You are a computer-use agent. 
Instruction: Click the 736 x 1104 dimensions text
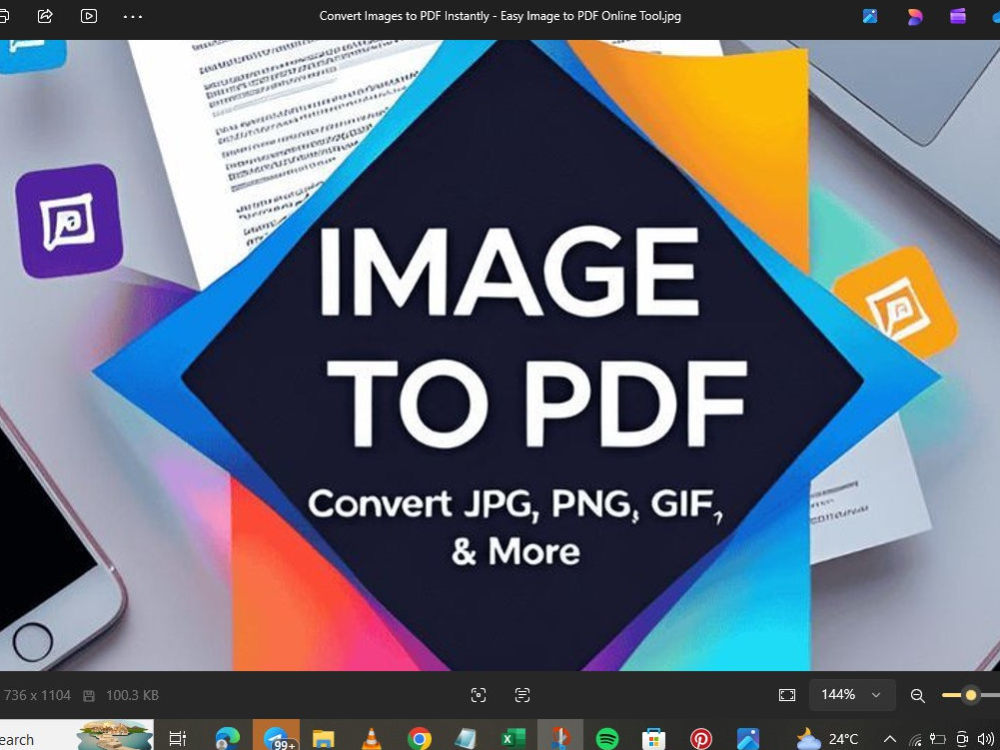click(x=37, y=695)
